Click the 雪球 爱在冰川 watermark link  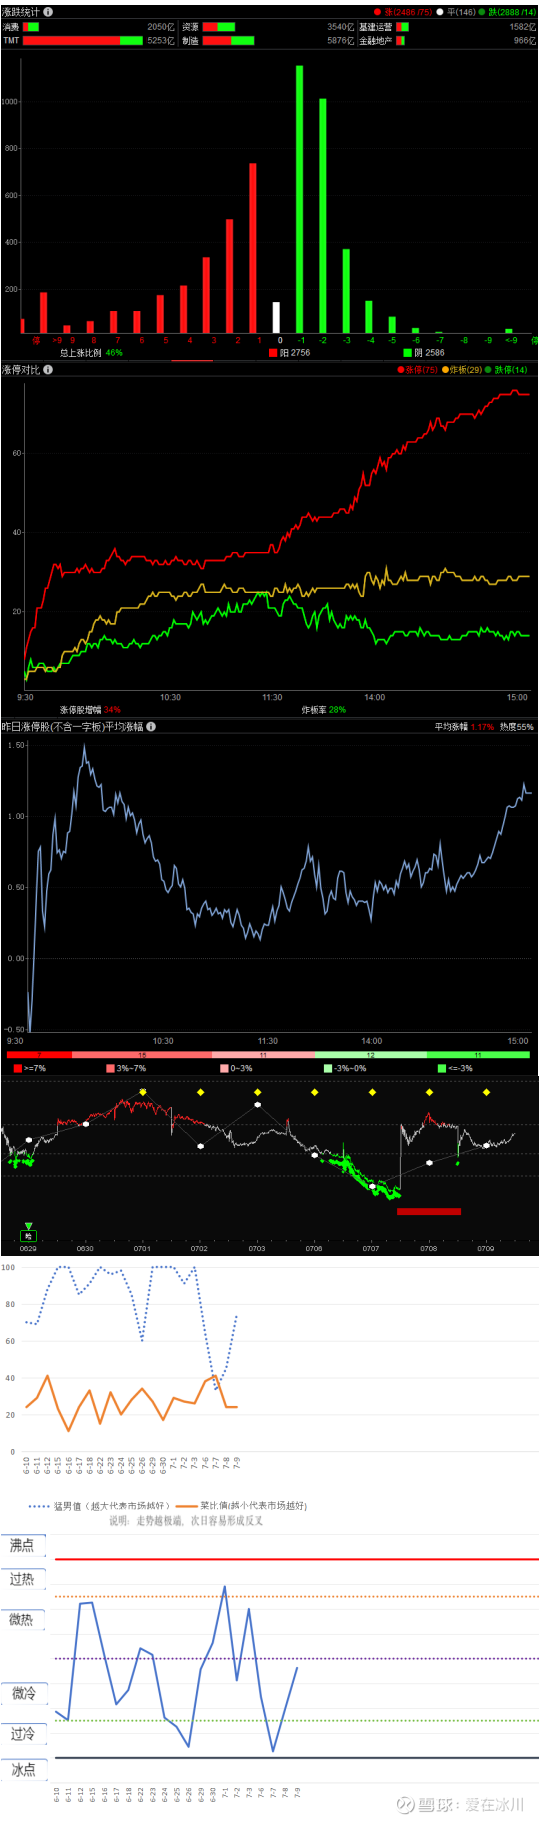pos(460,1804)
